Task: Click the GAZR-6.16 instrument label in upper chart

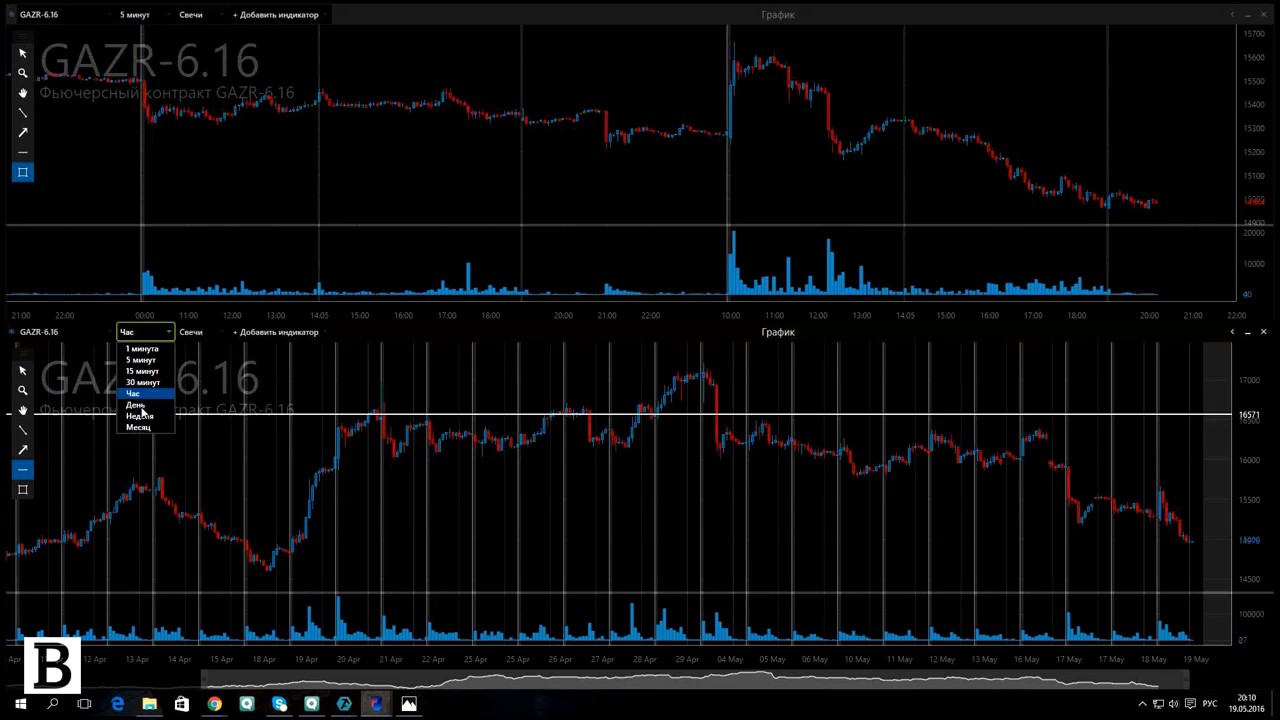Action: coord(39,15)
